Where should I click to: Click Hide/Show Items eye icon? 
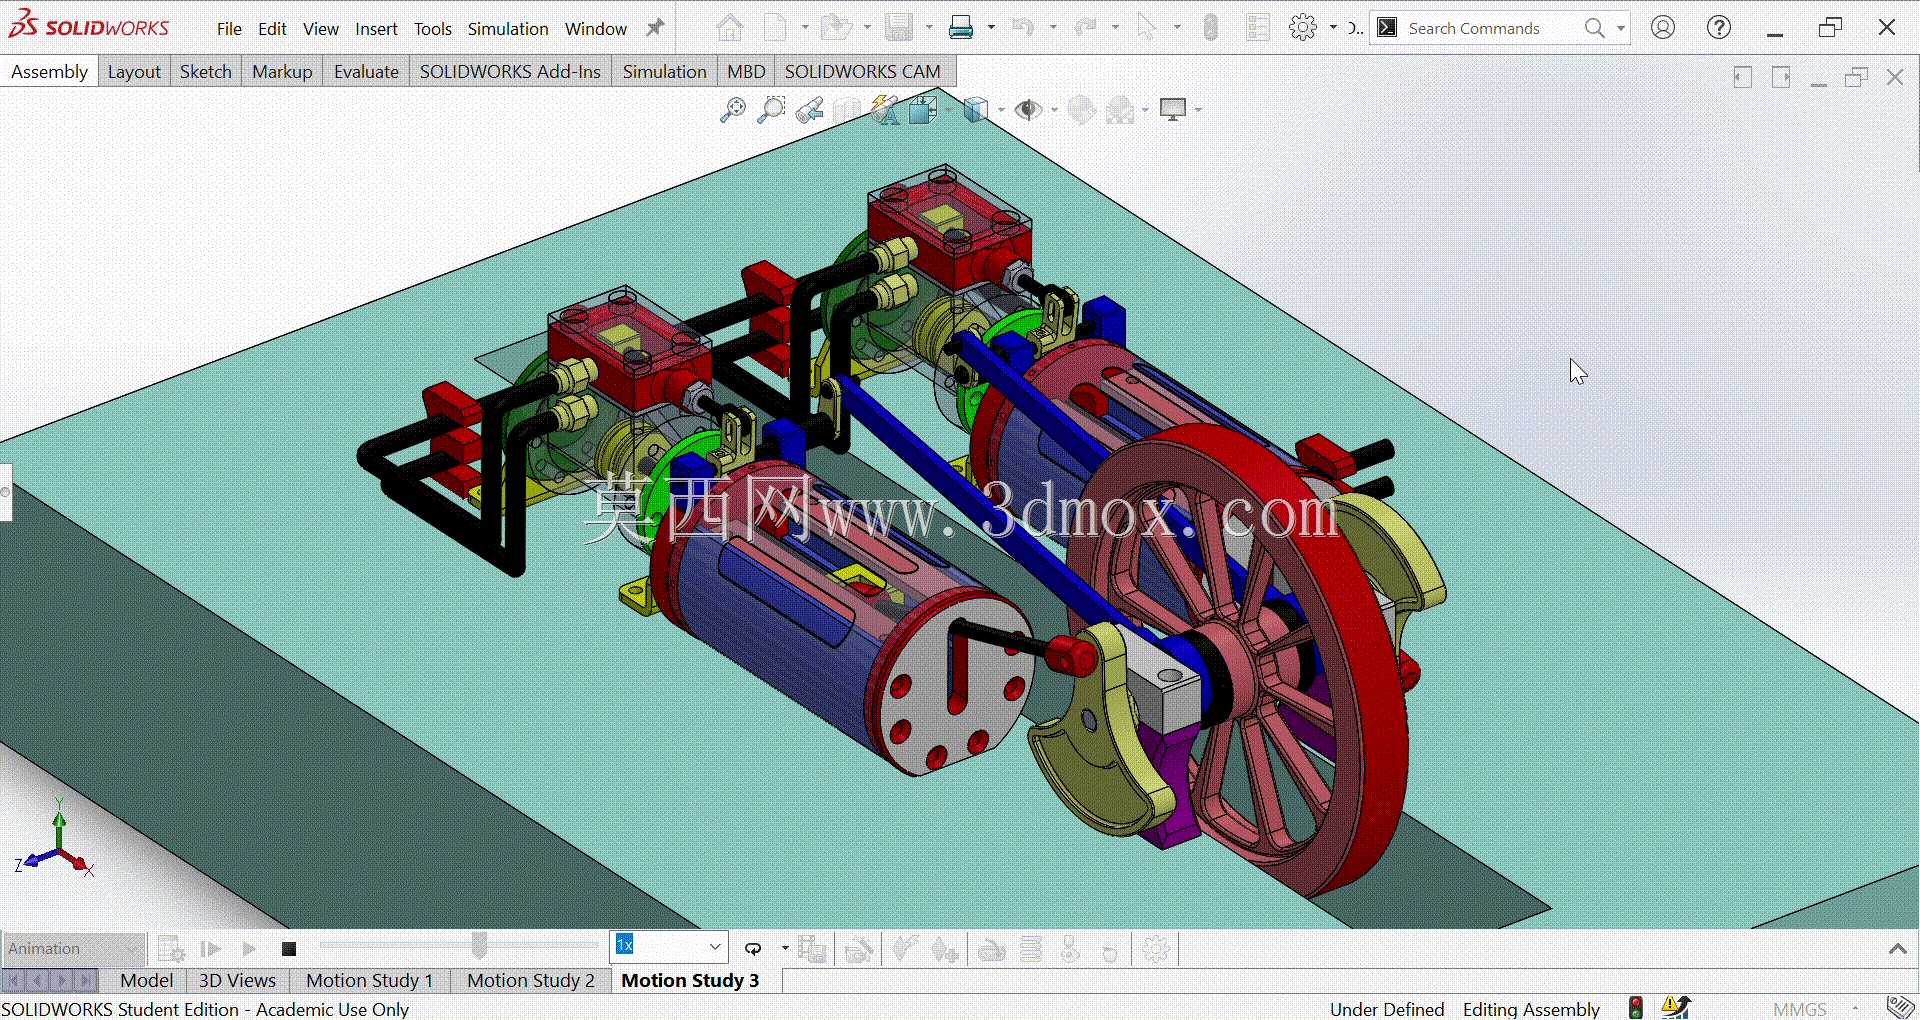point(1028,110)
